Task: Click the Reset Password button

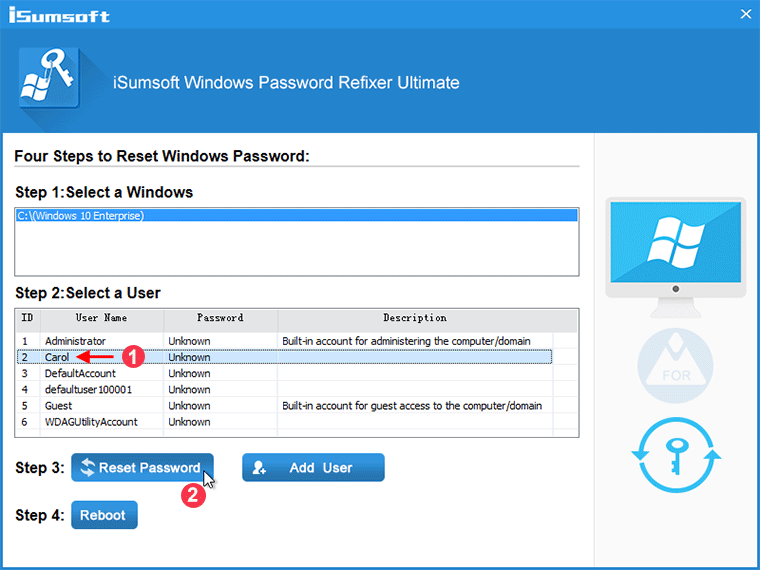Action: coord(142,467)
